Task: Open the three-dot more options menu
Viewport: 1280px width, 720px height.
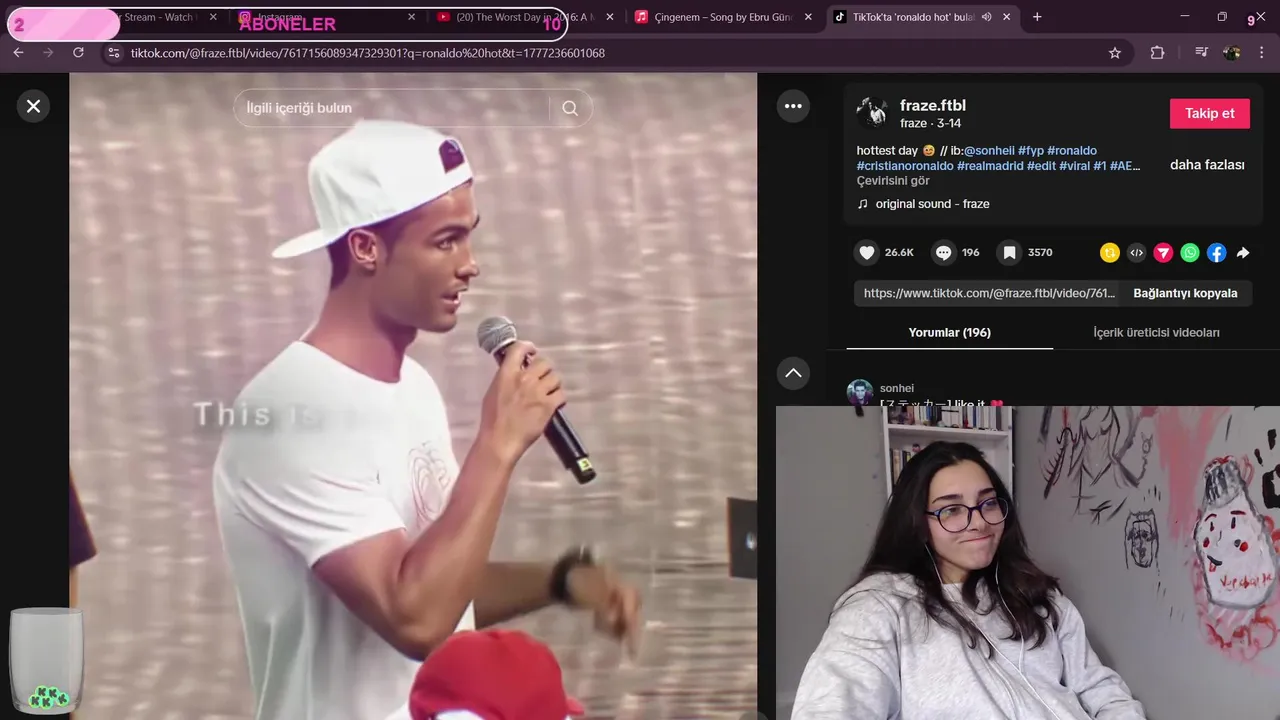Action: (793, 106)
